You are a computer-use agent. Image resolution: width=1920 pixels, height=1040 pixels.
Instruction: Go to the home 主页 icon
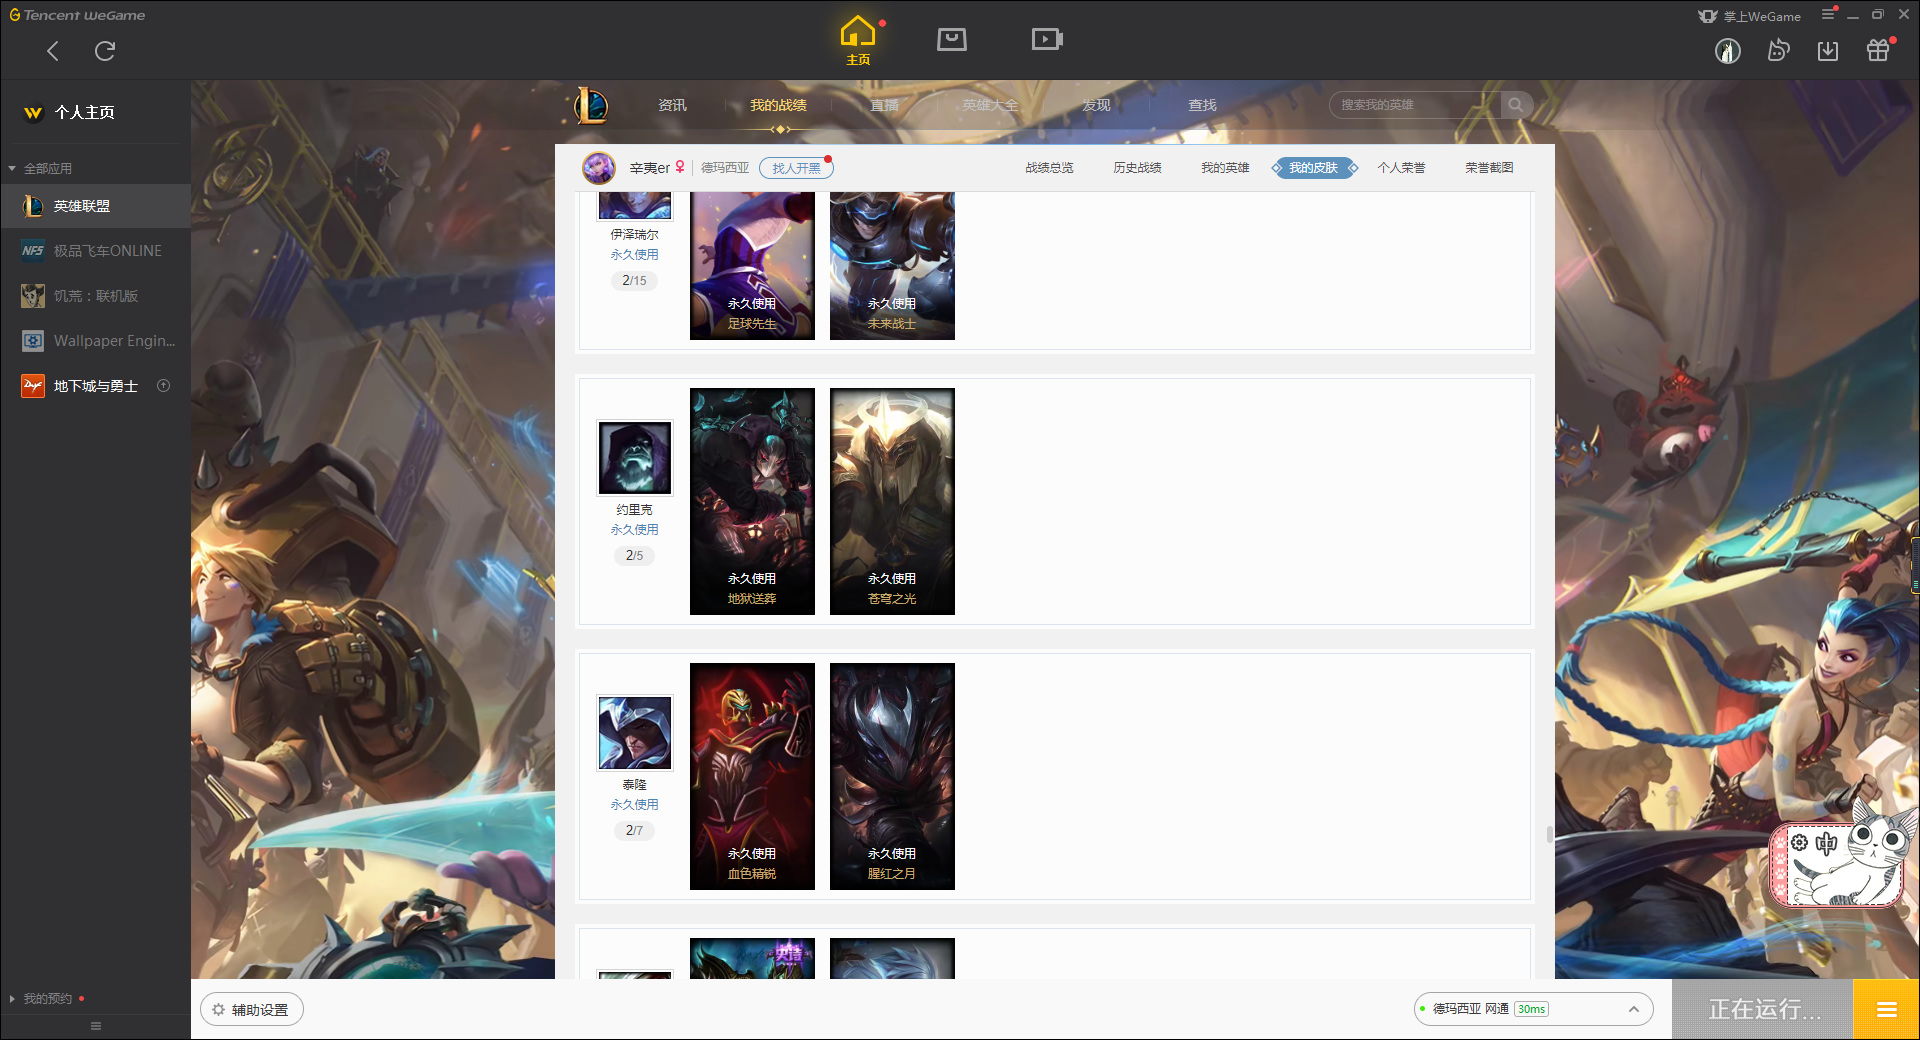[x=858, y=40]
